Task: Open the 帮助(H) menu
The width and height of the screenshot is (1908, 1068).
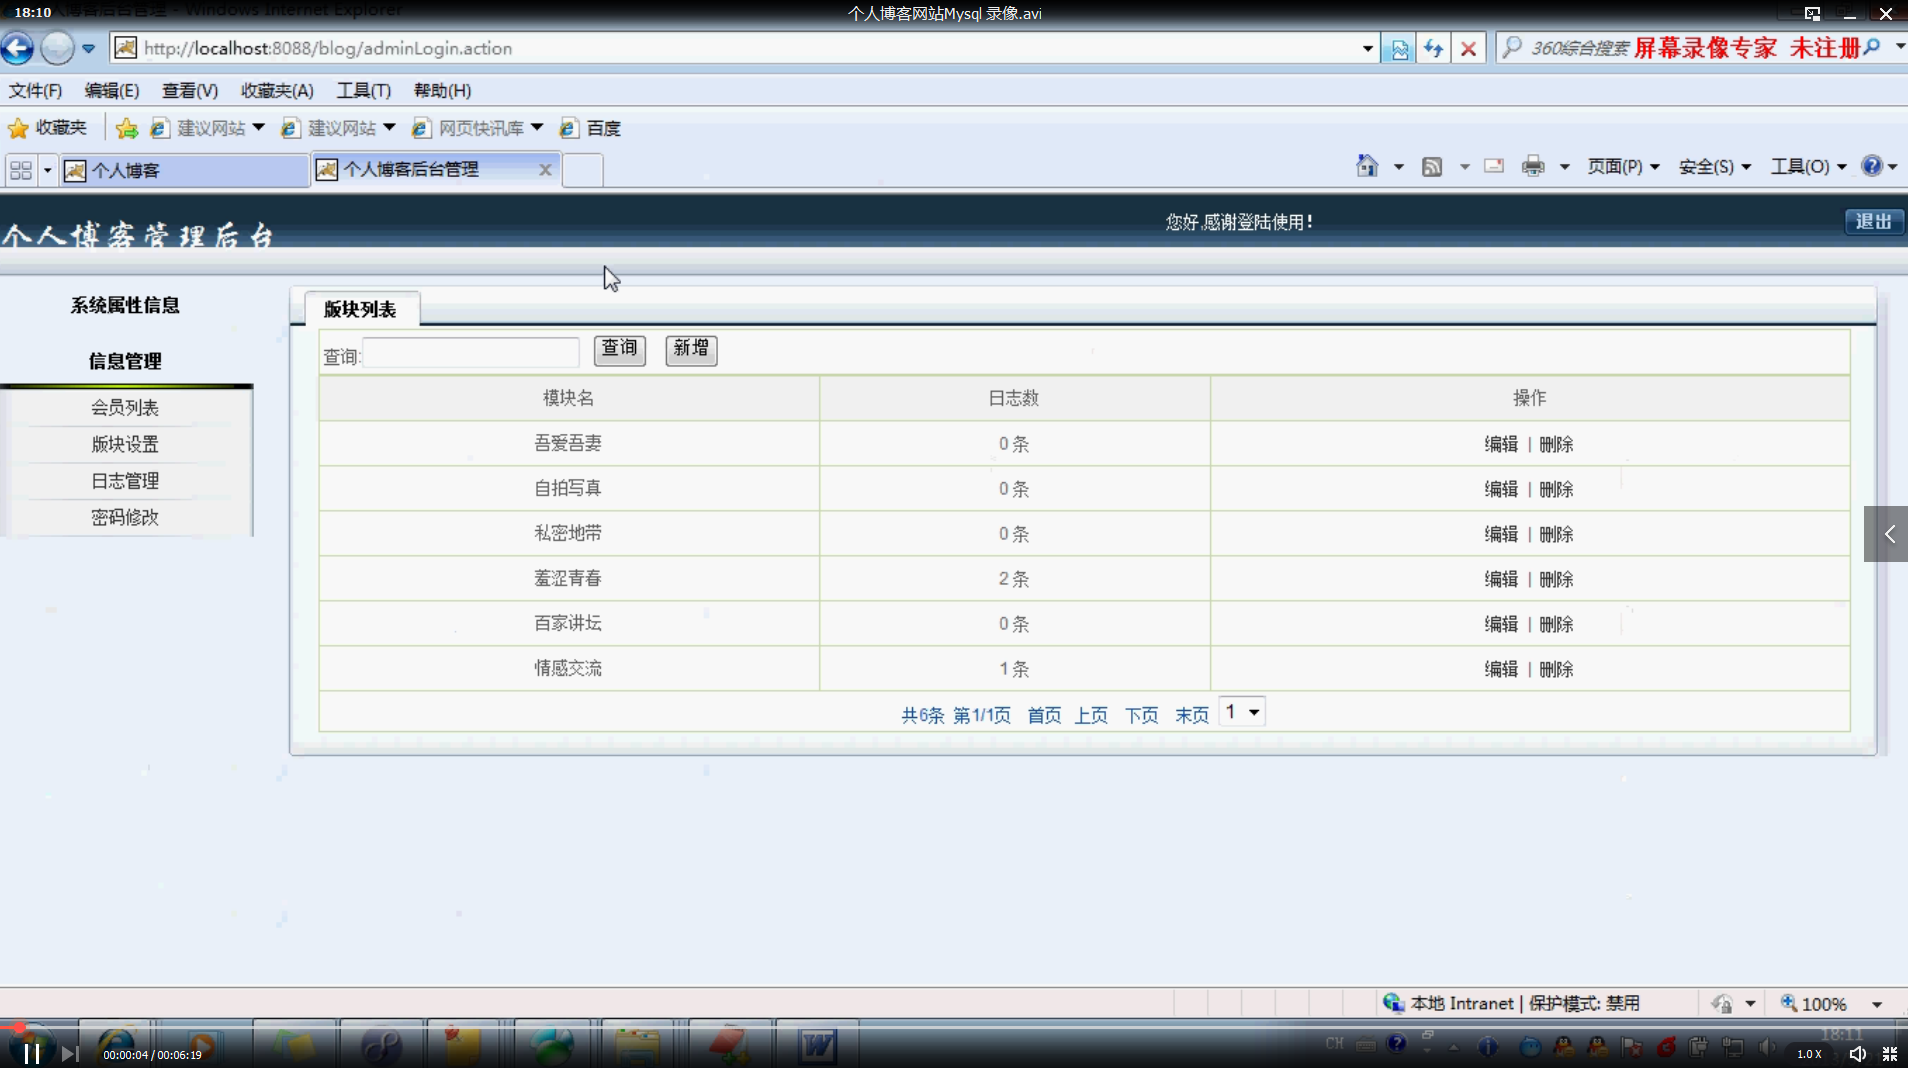Action: [x=442, y=90]
